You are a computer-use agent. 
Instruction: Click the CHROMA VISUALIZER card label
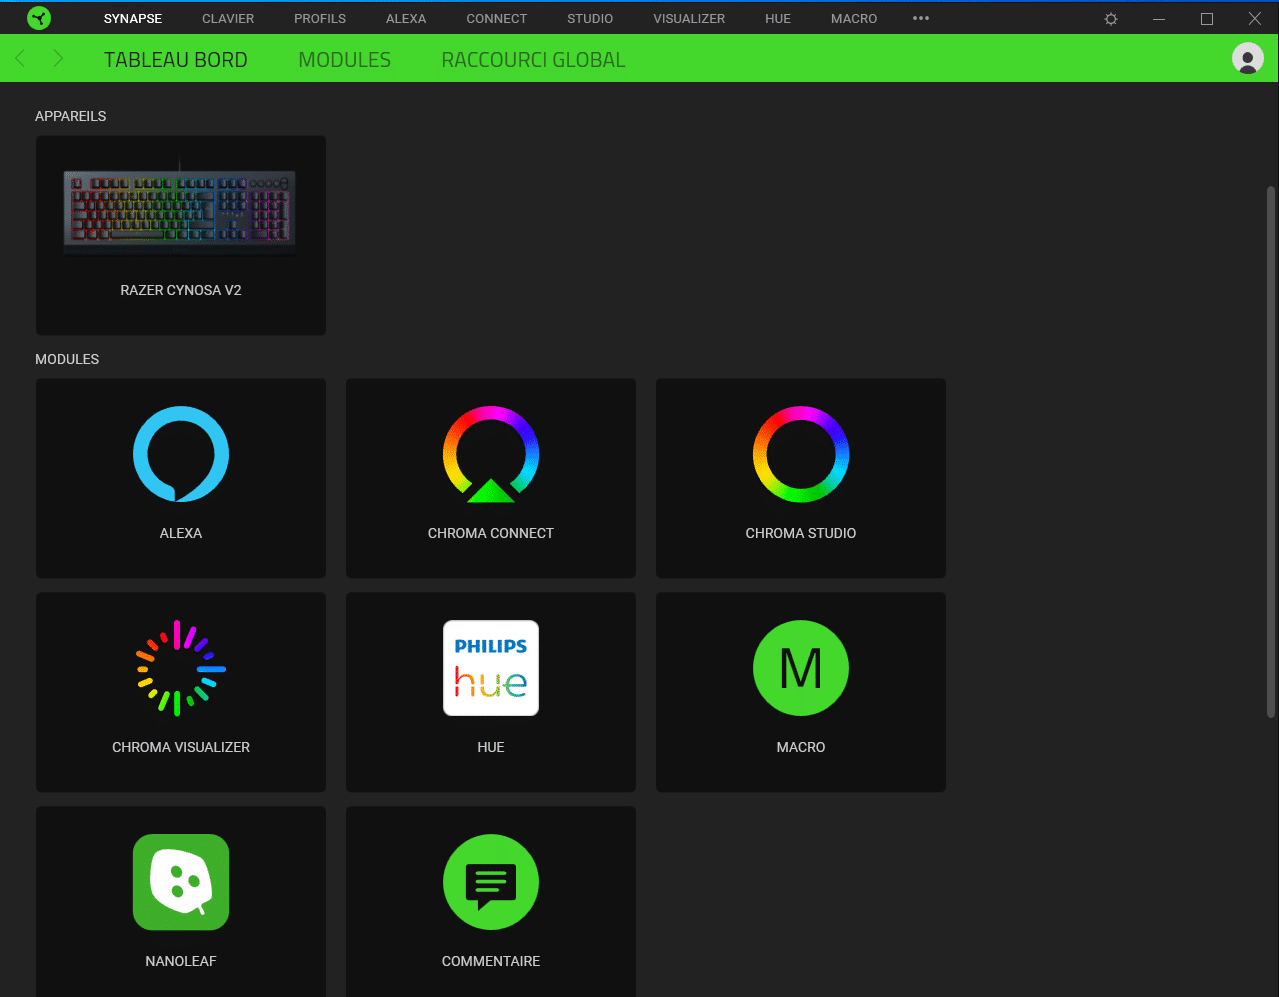(x=181, y=747)
